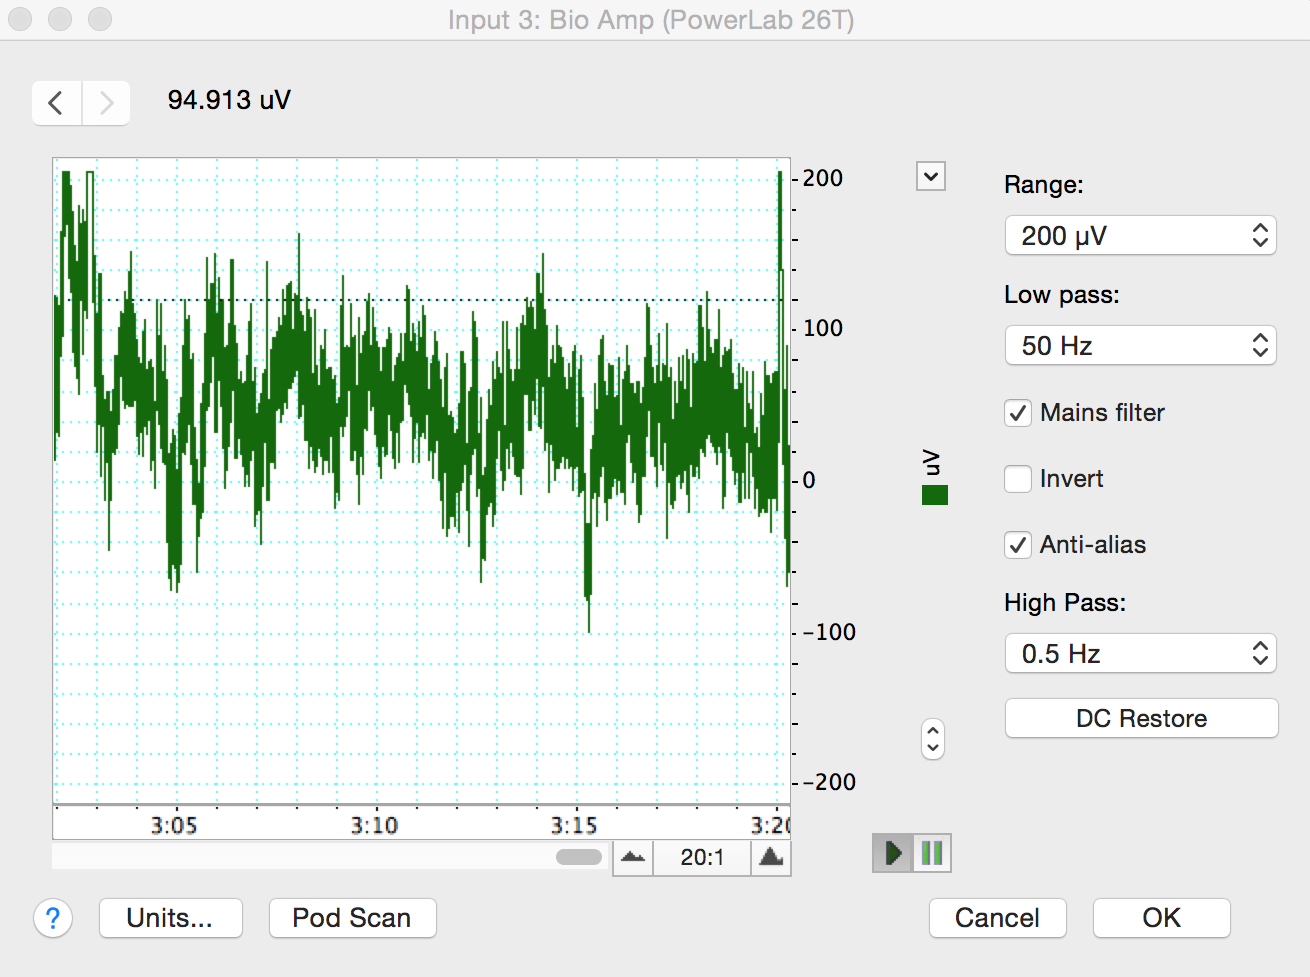Start signal scrolling with the play button
Viewport: 1310px width, 977px height.
point(893,853)
